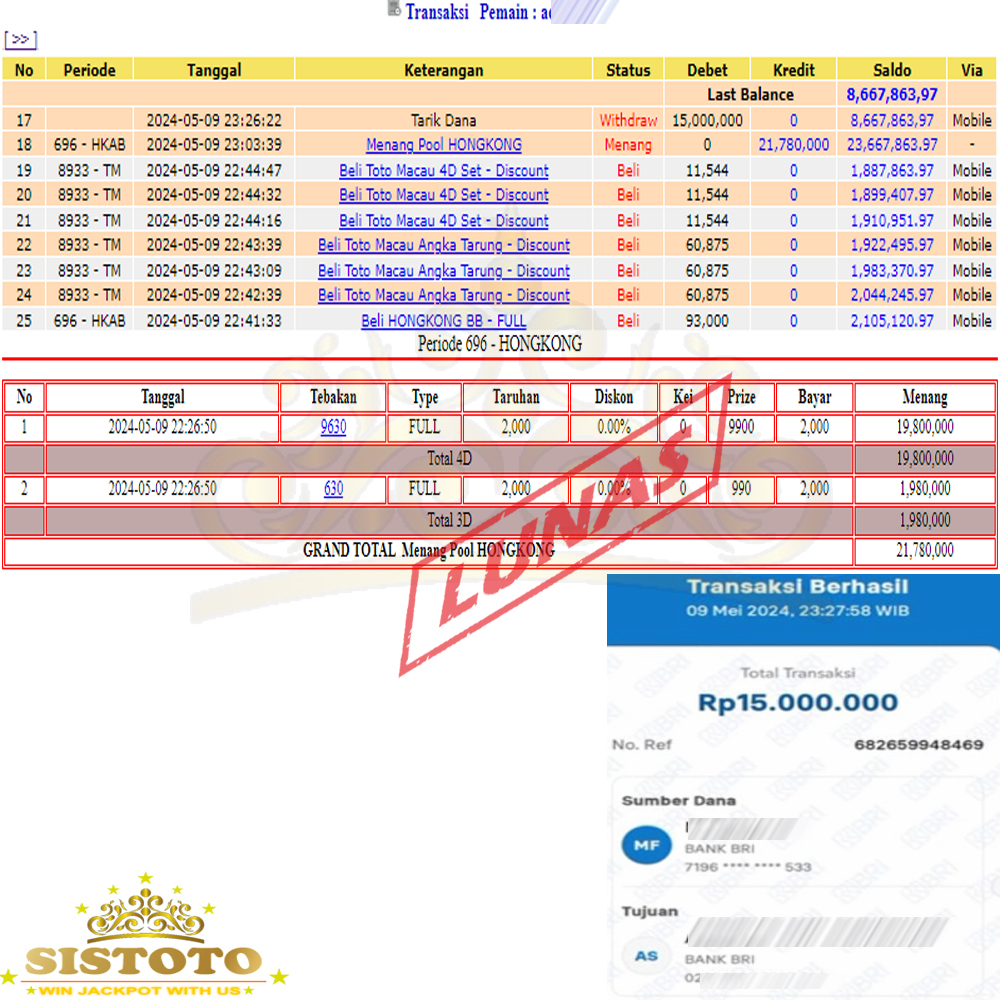Click the Transaksi Berhasil receipt header
Screen dimensions: 1000x1000
pyautogui.click(x=797, y=588)
